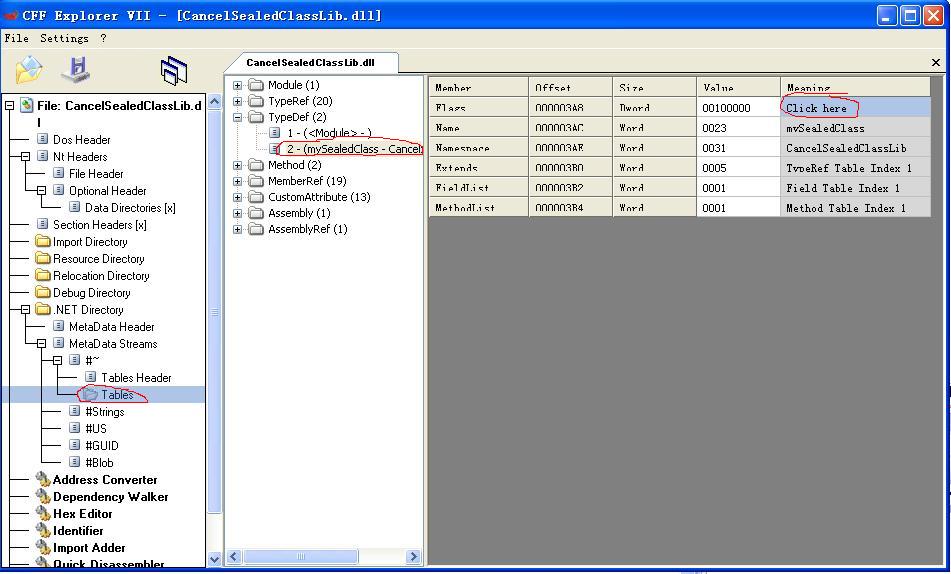Image resolution: width=951 pixels, height=574 pixels.
Task: Select the #~ stream node
Action: pos(92,360)
